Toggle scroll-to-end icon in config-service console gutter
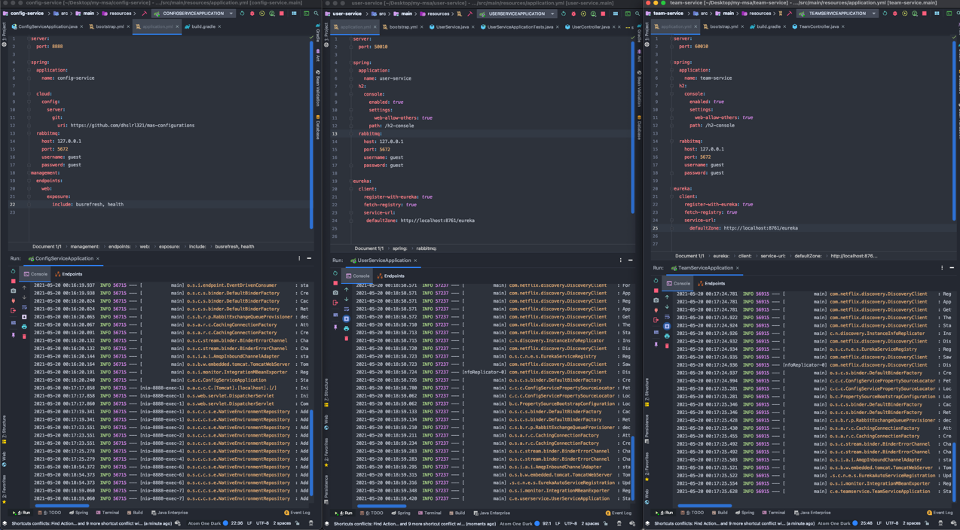This screenshot has height=530, width=960. click(x=24, y=317)
